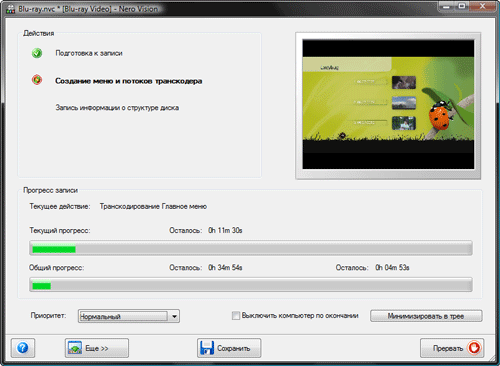The image size is (500, 366).
Task: Select the first video thumbnail in preview
Action: click(x=404, y=82)
